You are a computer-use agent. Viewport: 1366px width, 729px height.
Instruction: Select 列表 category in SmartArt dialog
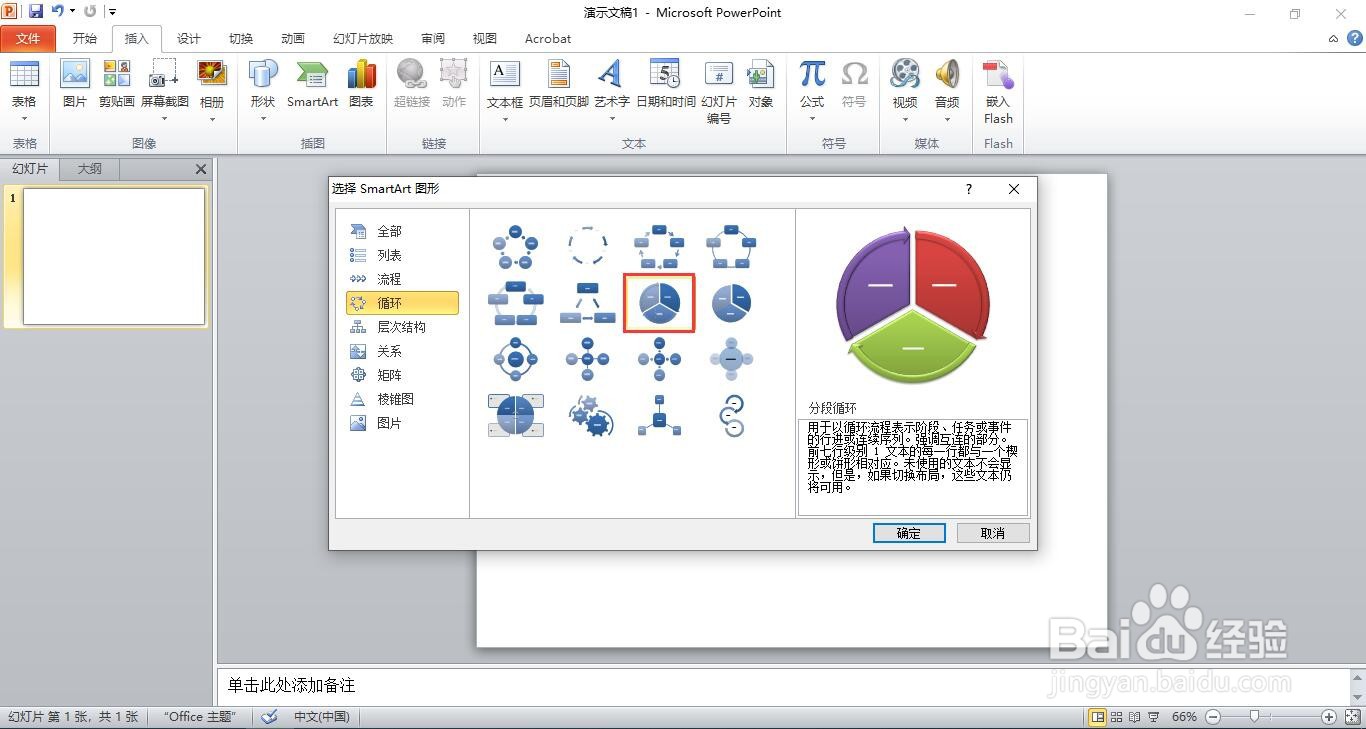tap(402, 255)
